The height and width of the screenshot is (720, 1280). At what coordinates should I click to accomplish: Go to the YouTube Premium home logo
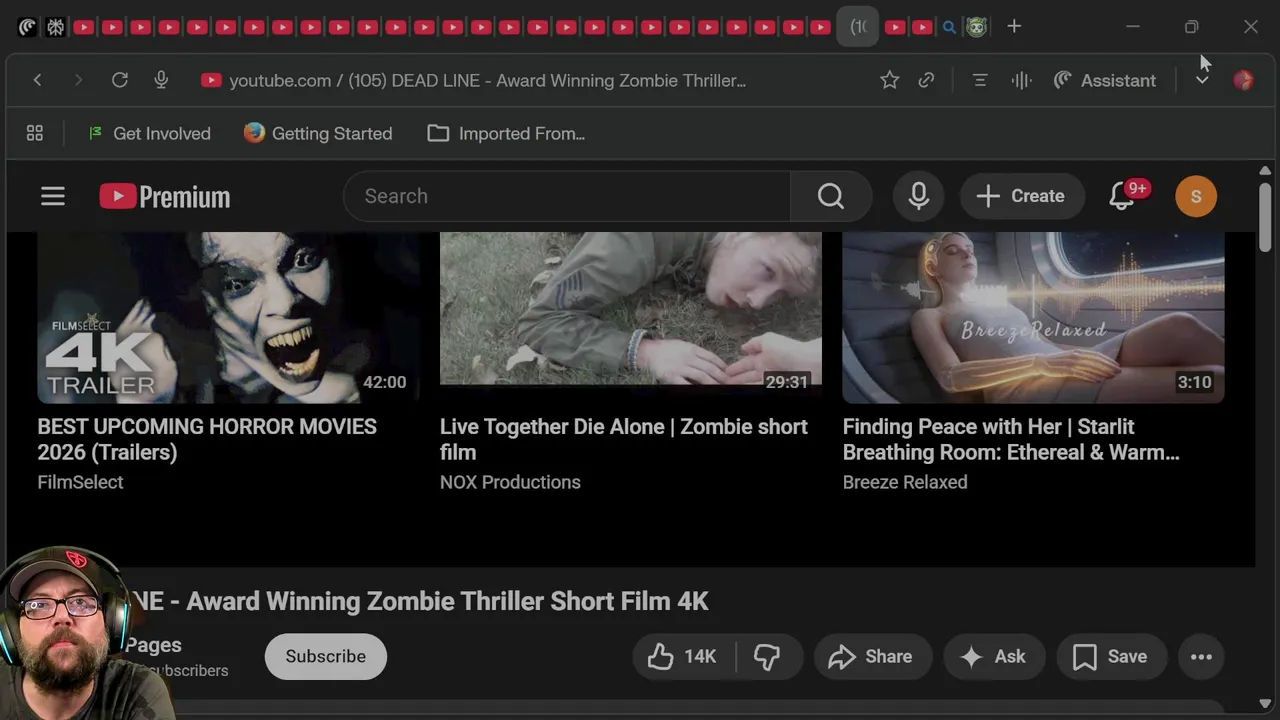[165, 196]
